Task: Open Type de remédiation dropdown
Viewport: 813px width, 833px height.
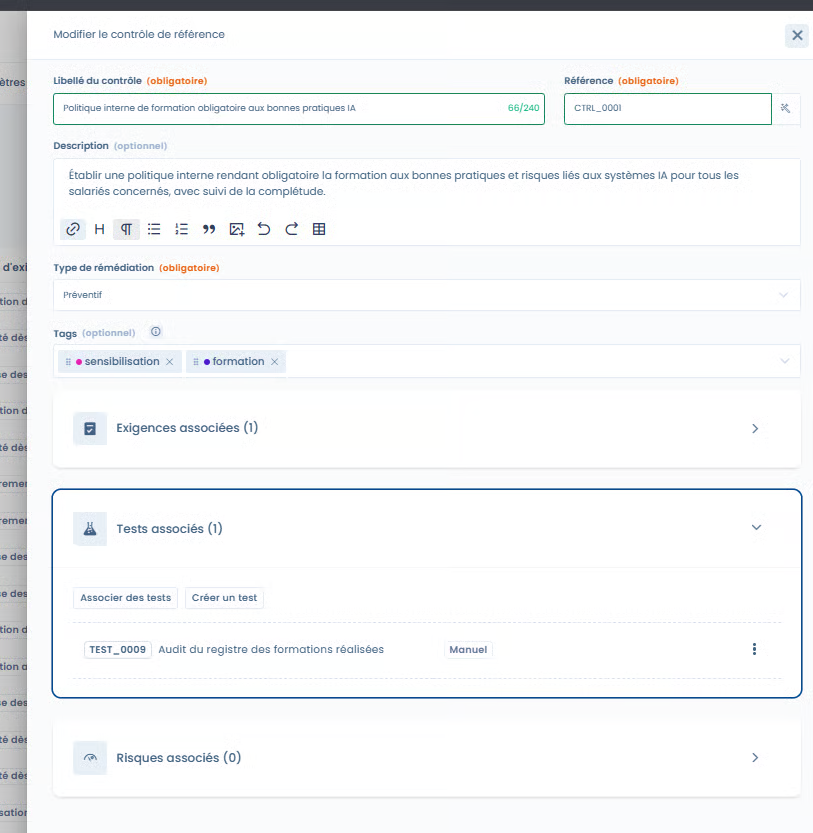Action: click(426, 295)
